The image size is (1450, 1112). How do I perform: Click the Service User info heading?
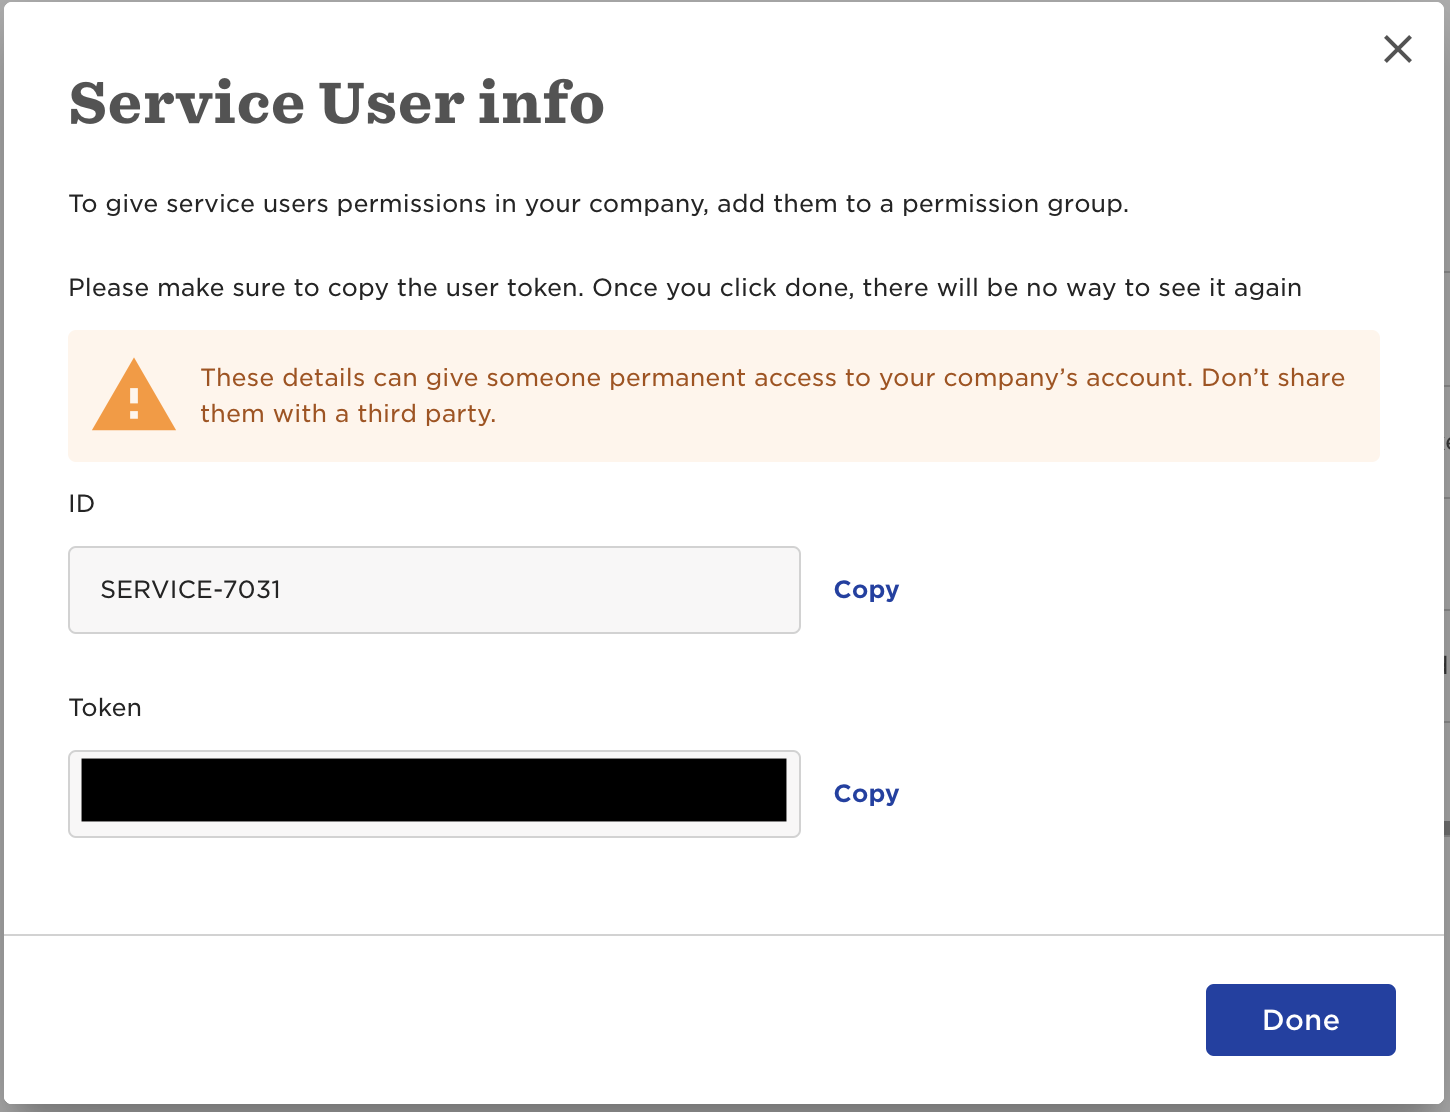(x=336, y=104)
